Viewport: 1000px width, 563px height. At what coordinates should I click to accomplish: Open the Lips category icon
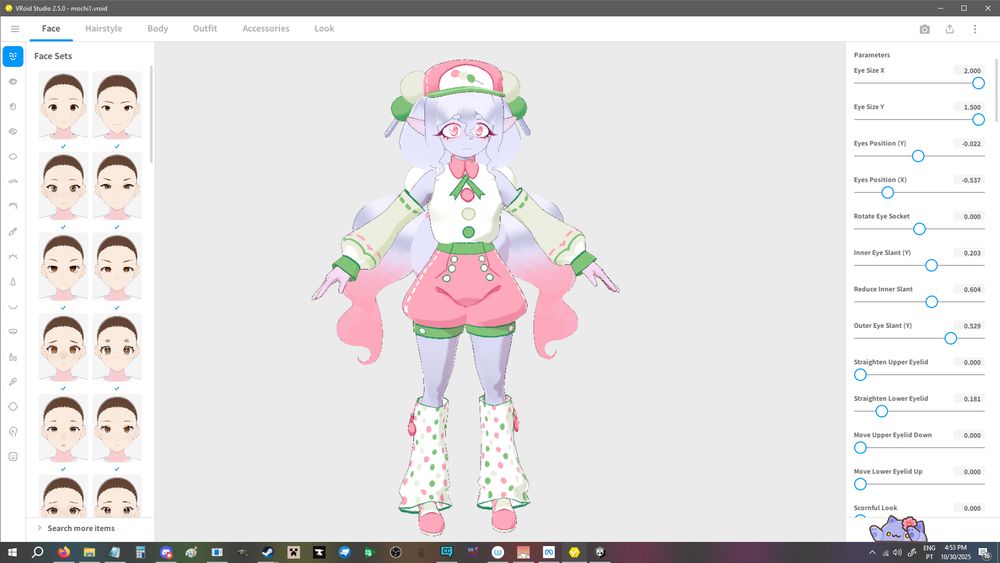tap(13, 332)
